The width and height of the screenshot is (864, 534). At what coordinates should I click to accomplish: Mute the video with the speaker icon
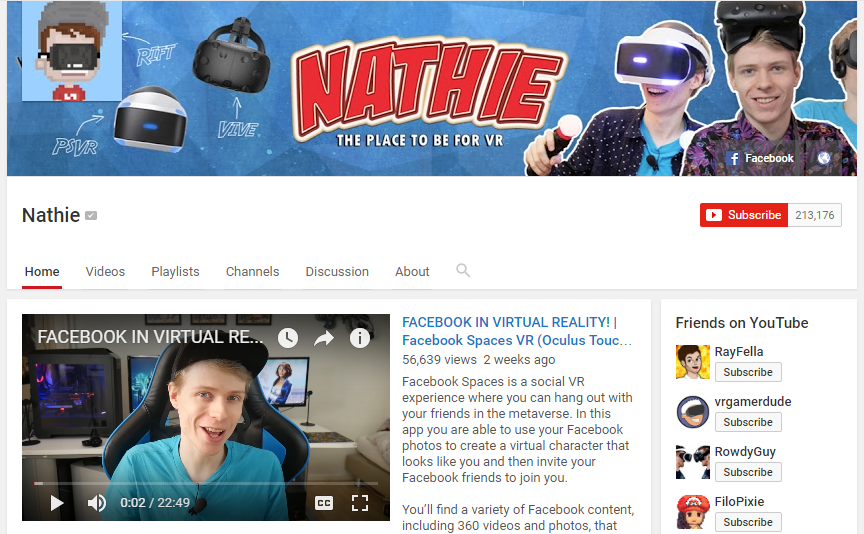[96, 503]
